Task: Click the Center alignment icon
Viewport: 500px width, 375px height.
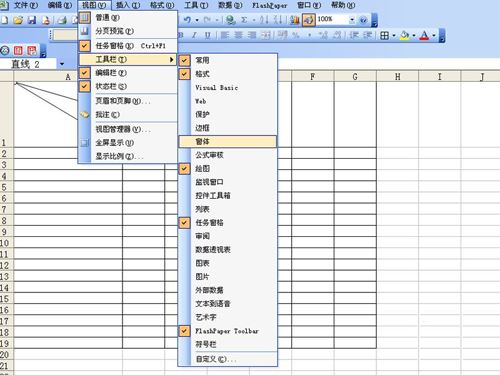Action: (x=239, y=35)
